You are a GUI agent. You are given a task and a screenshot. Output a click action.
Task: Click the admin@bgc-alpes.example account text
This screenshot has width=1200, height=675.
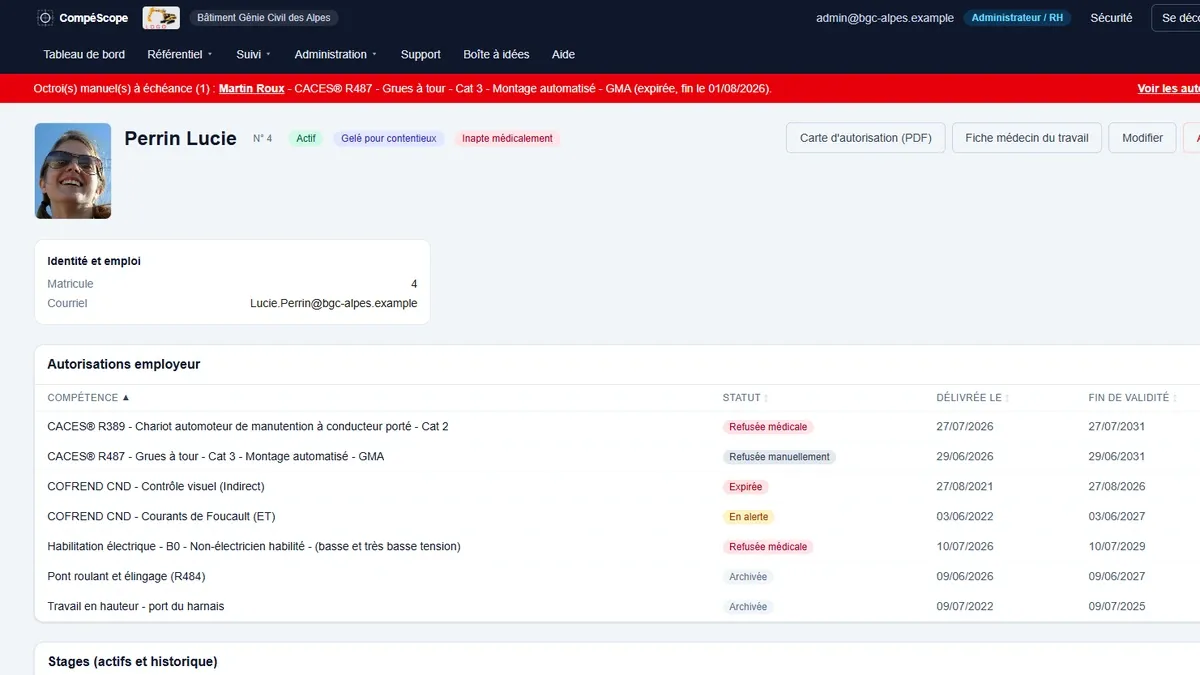(885, 18)
